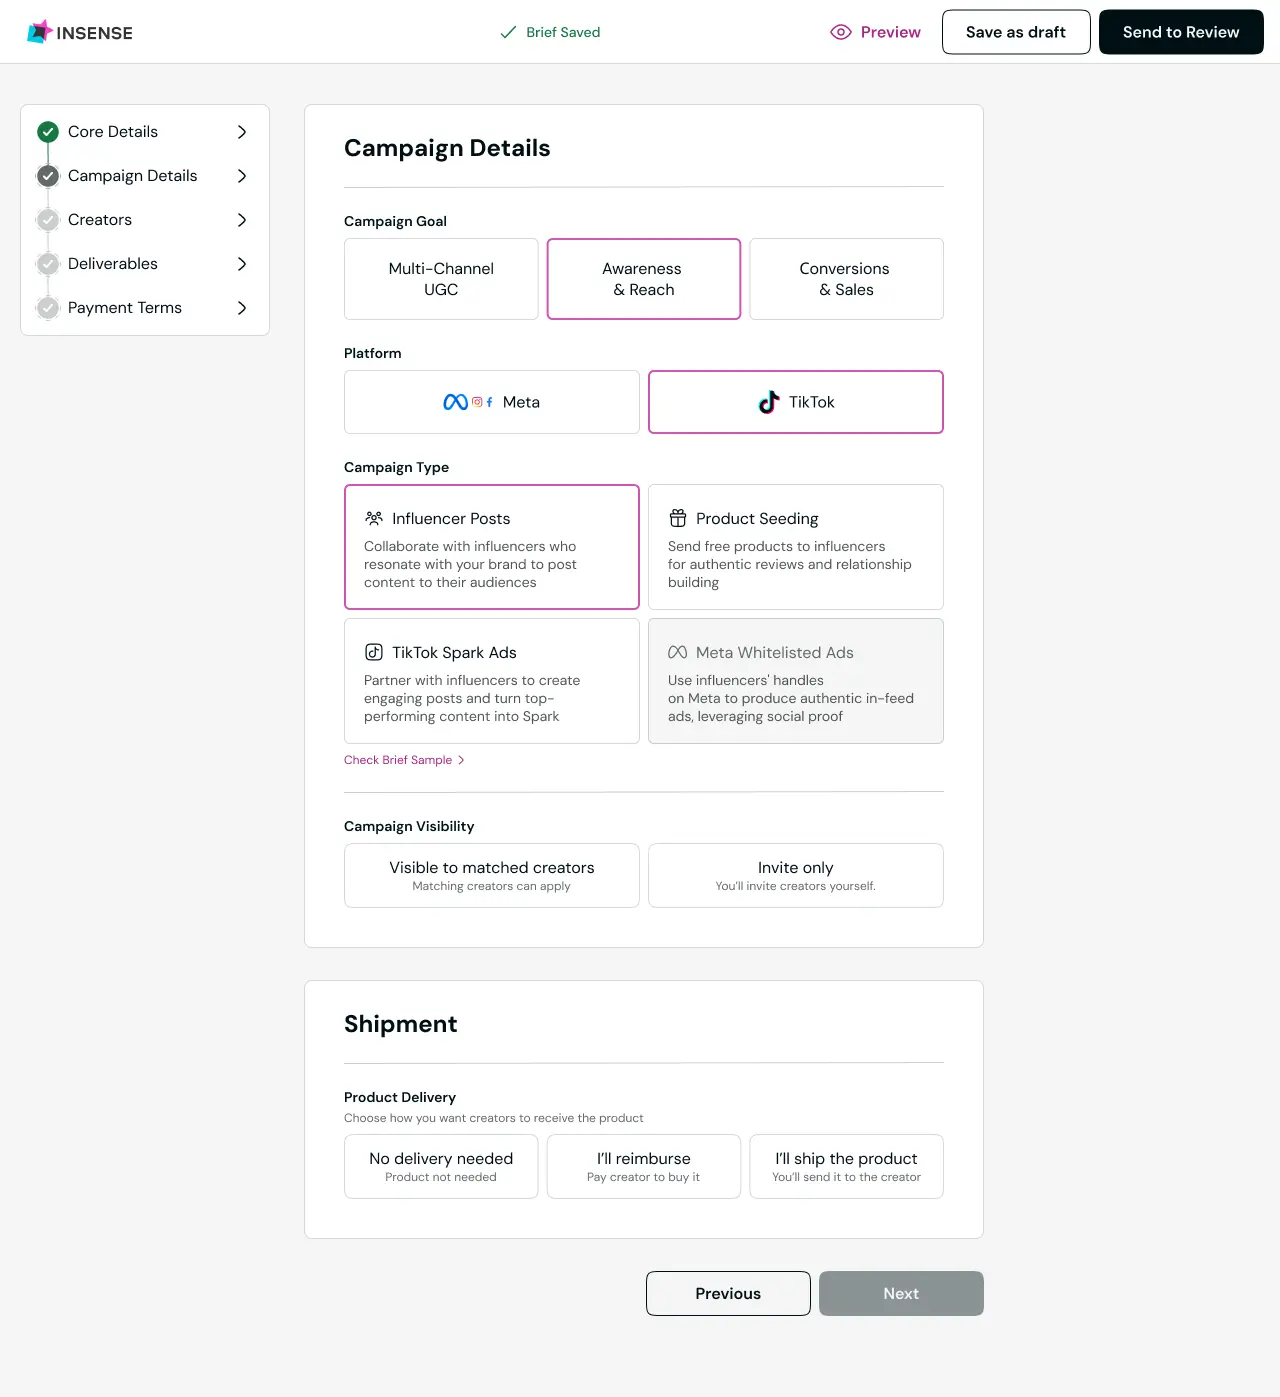Select Multi-Channel UGC campaign goal
The width and height of the screenshot is (1280, 1397).
(x=441, y=279)
